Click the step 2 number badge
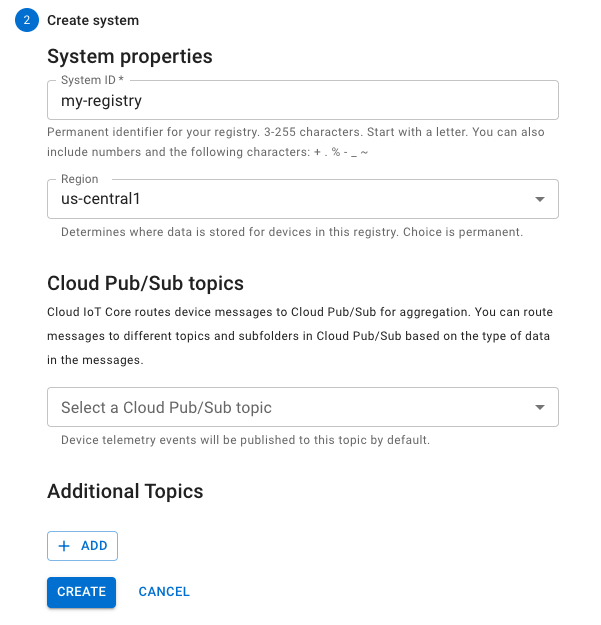Screen dimensions: 601x625 point(26,20)
